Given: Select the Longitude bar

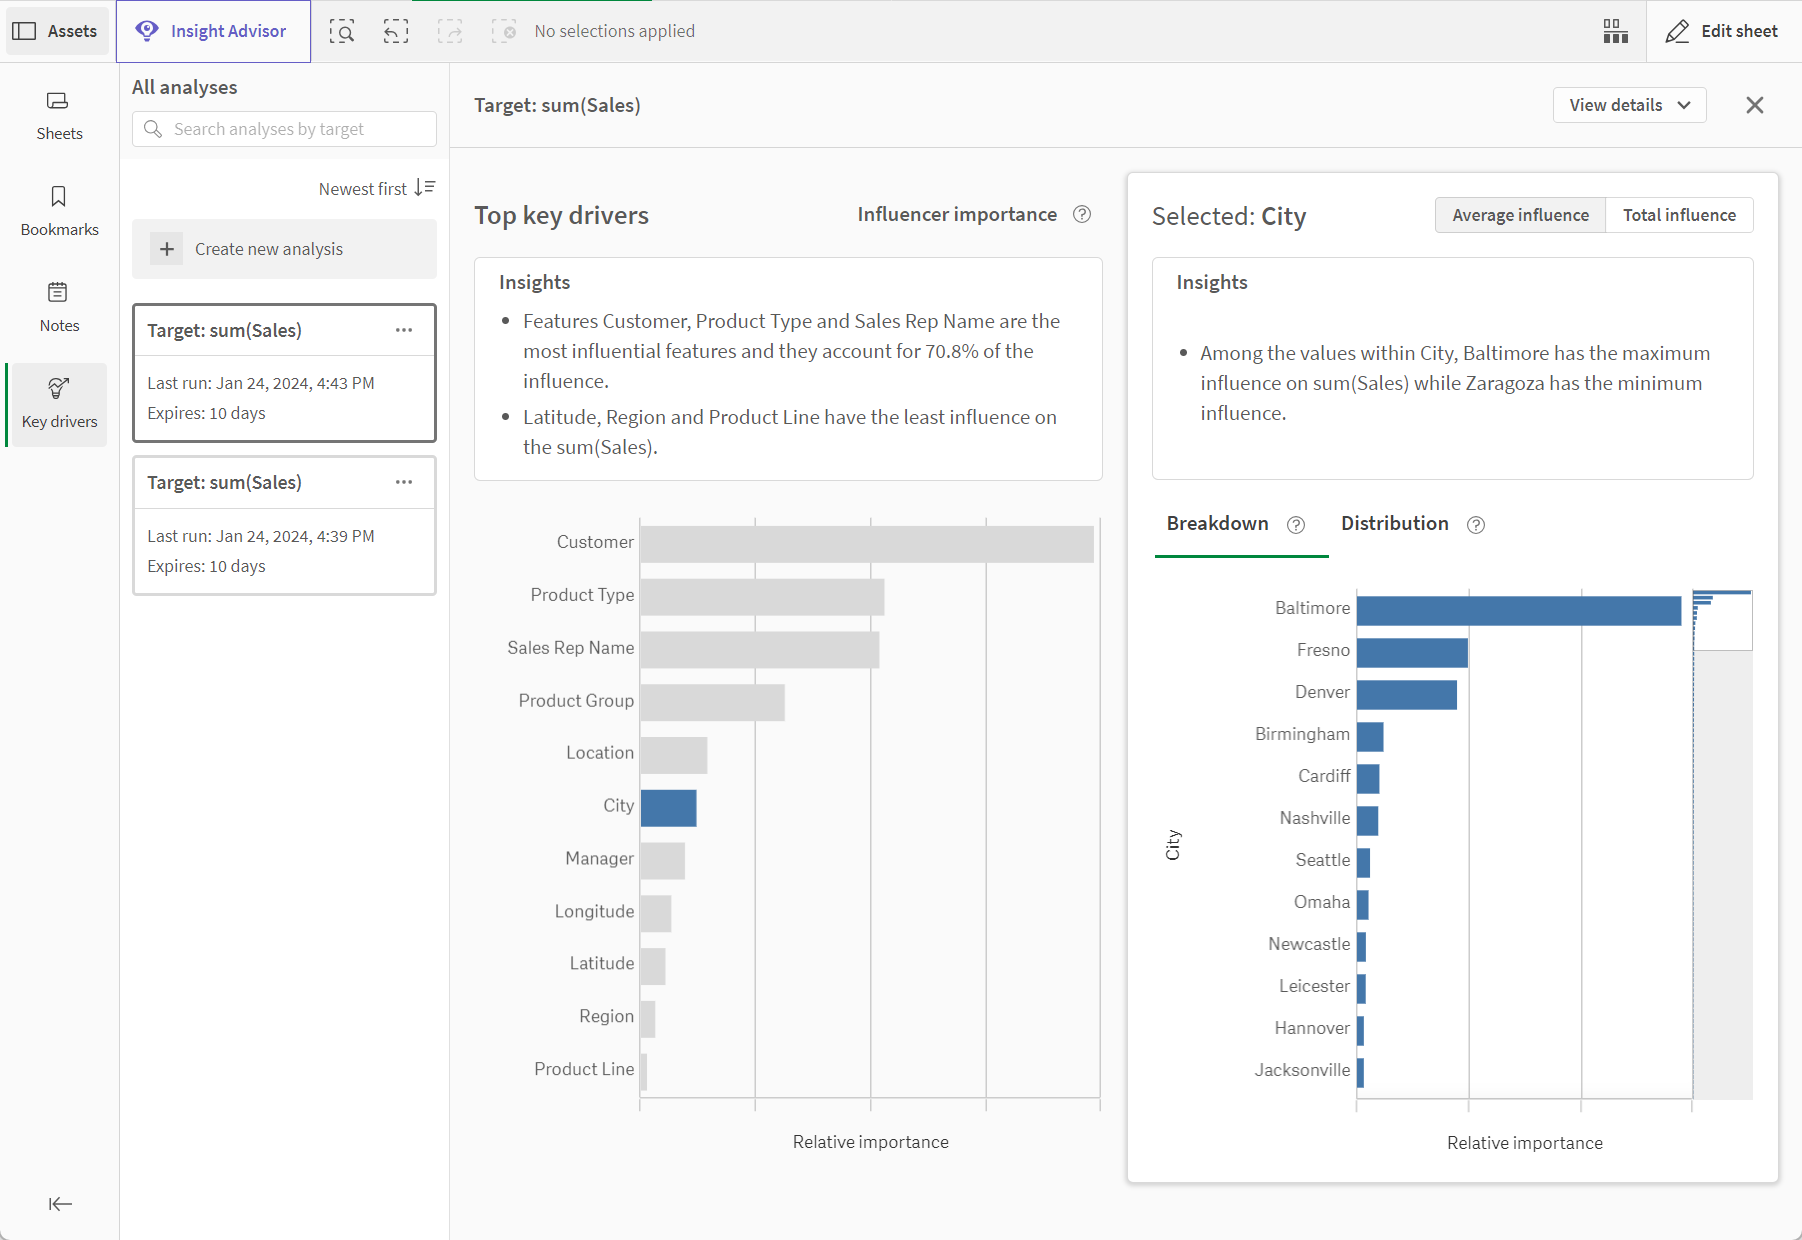Looking at the screenshot, I should point(655,913).
